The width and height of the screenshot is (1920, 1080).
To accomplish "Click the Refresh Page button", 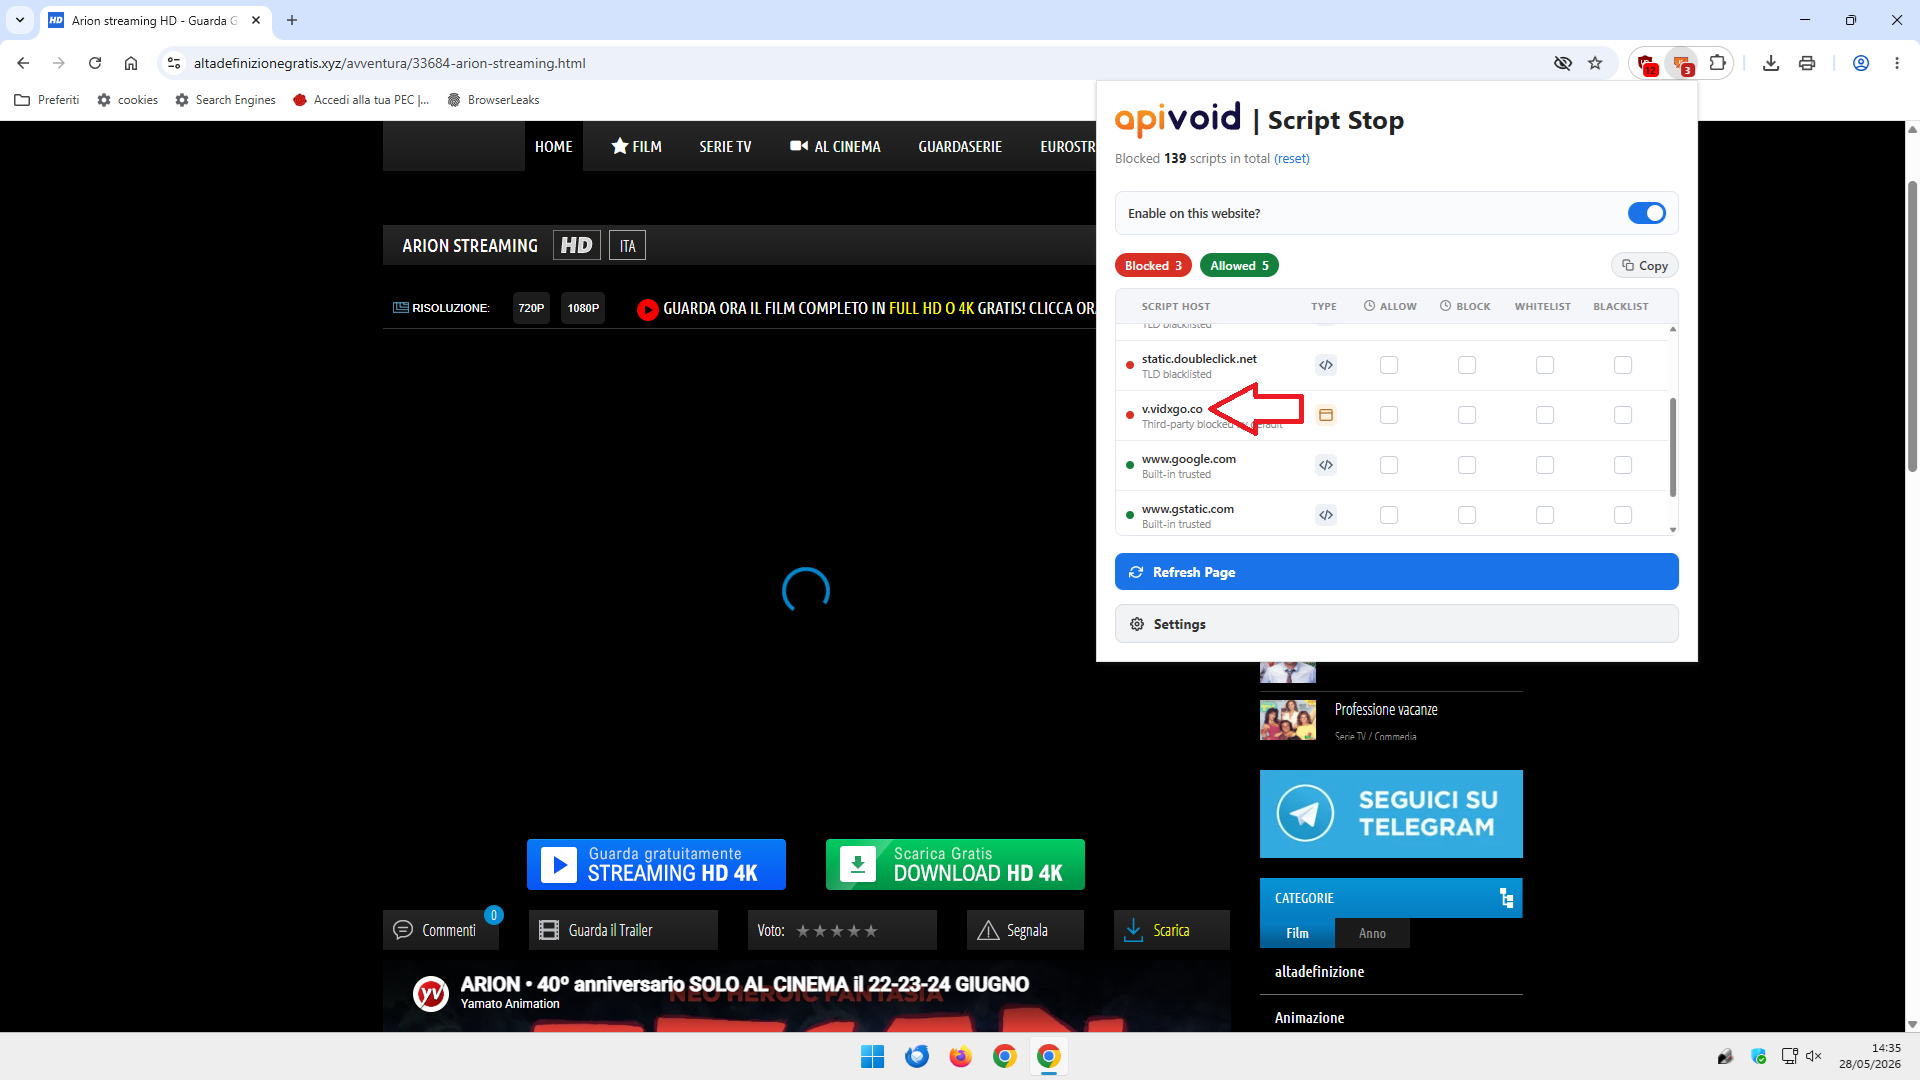I will [x=1396, y=572].
